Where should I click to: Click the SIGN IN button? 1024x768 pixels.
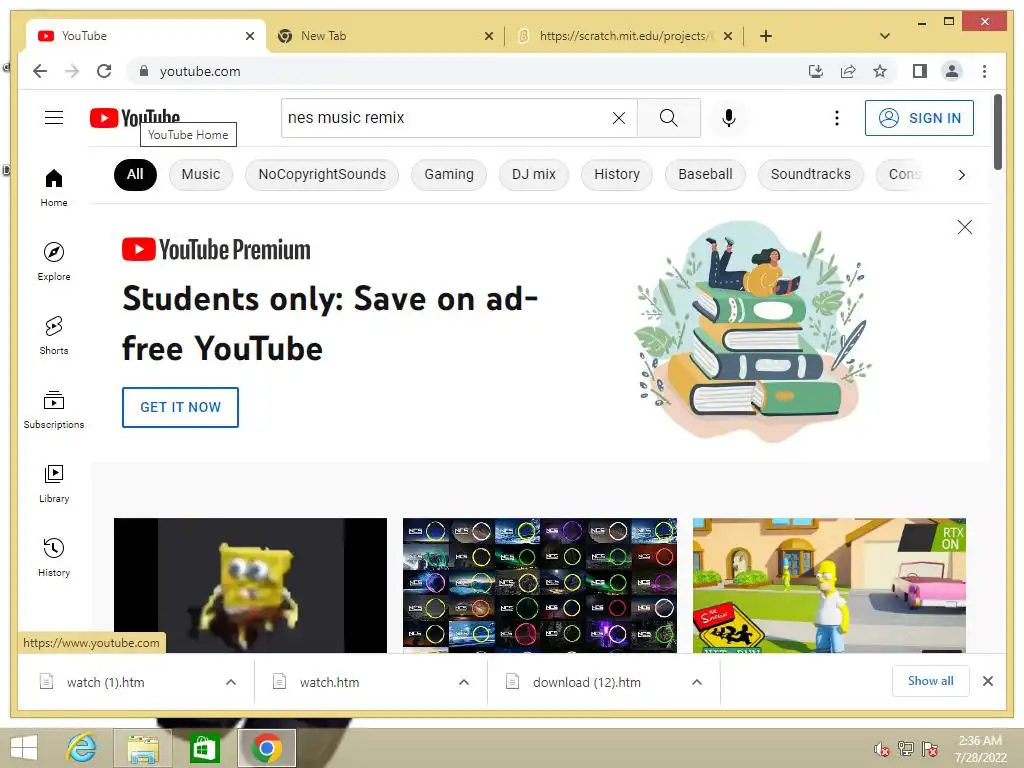[919, 118]
